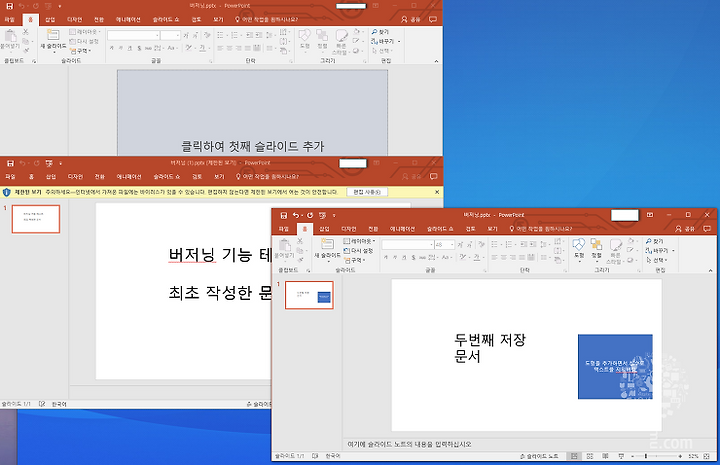Image resolution: width=720 pixels, height=465 pixels.
Task: Open Quick Access customize arrow in front window
Action: click(x=334, y=215)
